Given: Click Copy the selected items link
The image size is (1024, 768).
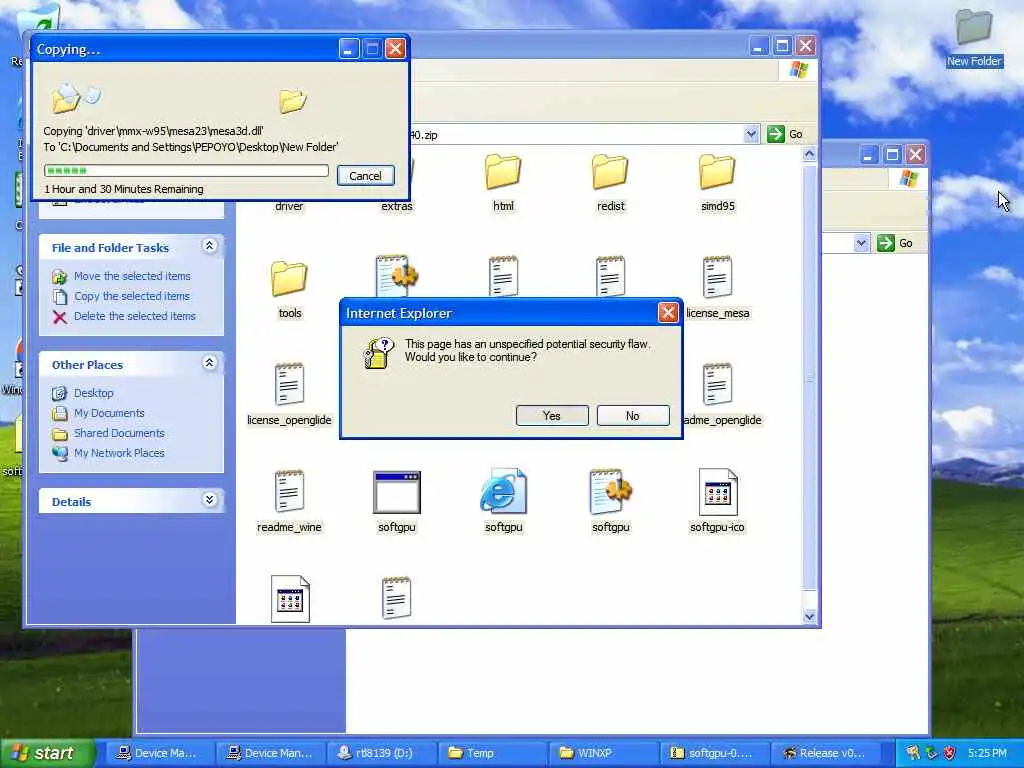Looking at the screenshot, I should pyautogui.click(x=131, y=296).
